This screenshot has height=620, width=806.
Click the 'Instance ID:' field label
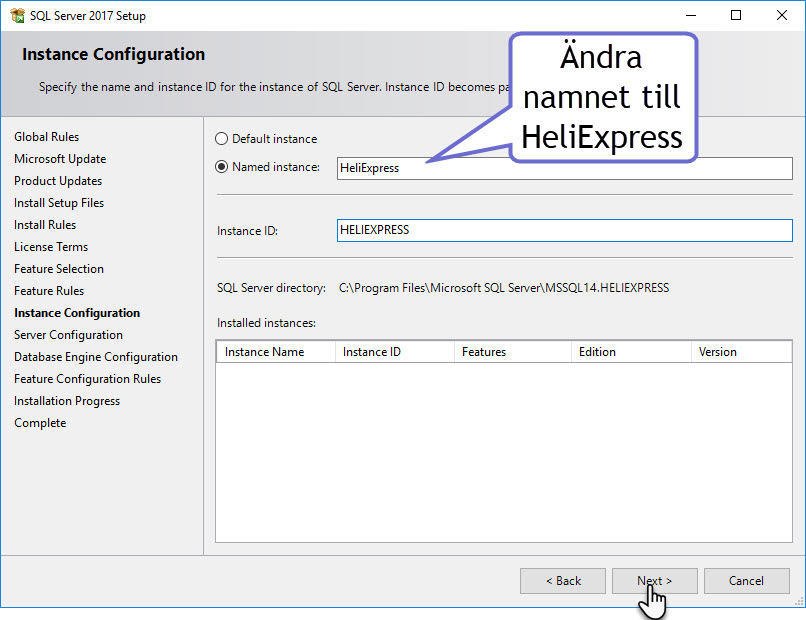(x=247, y=231)
